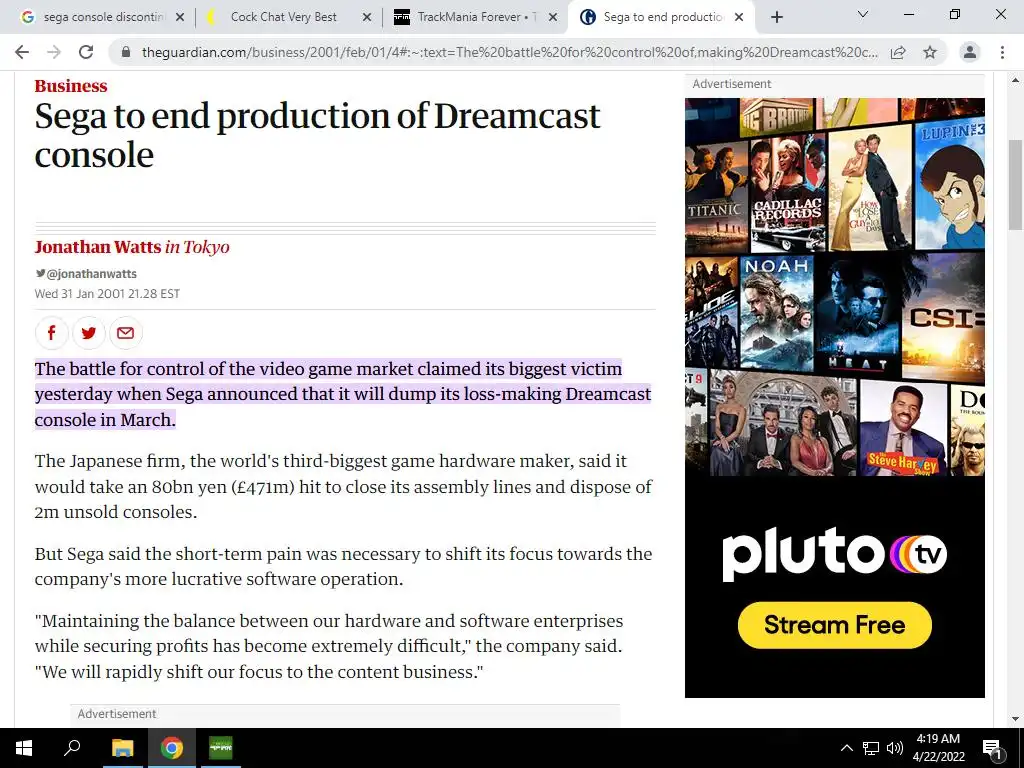The image size is (1024, 768).
Task: Select the 'Sega to end production' tab
Action: (x=662, y=17)
